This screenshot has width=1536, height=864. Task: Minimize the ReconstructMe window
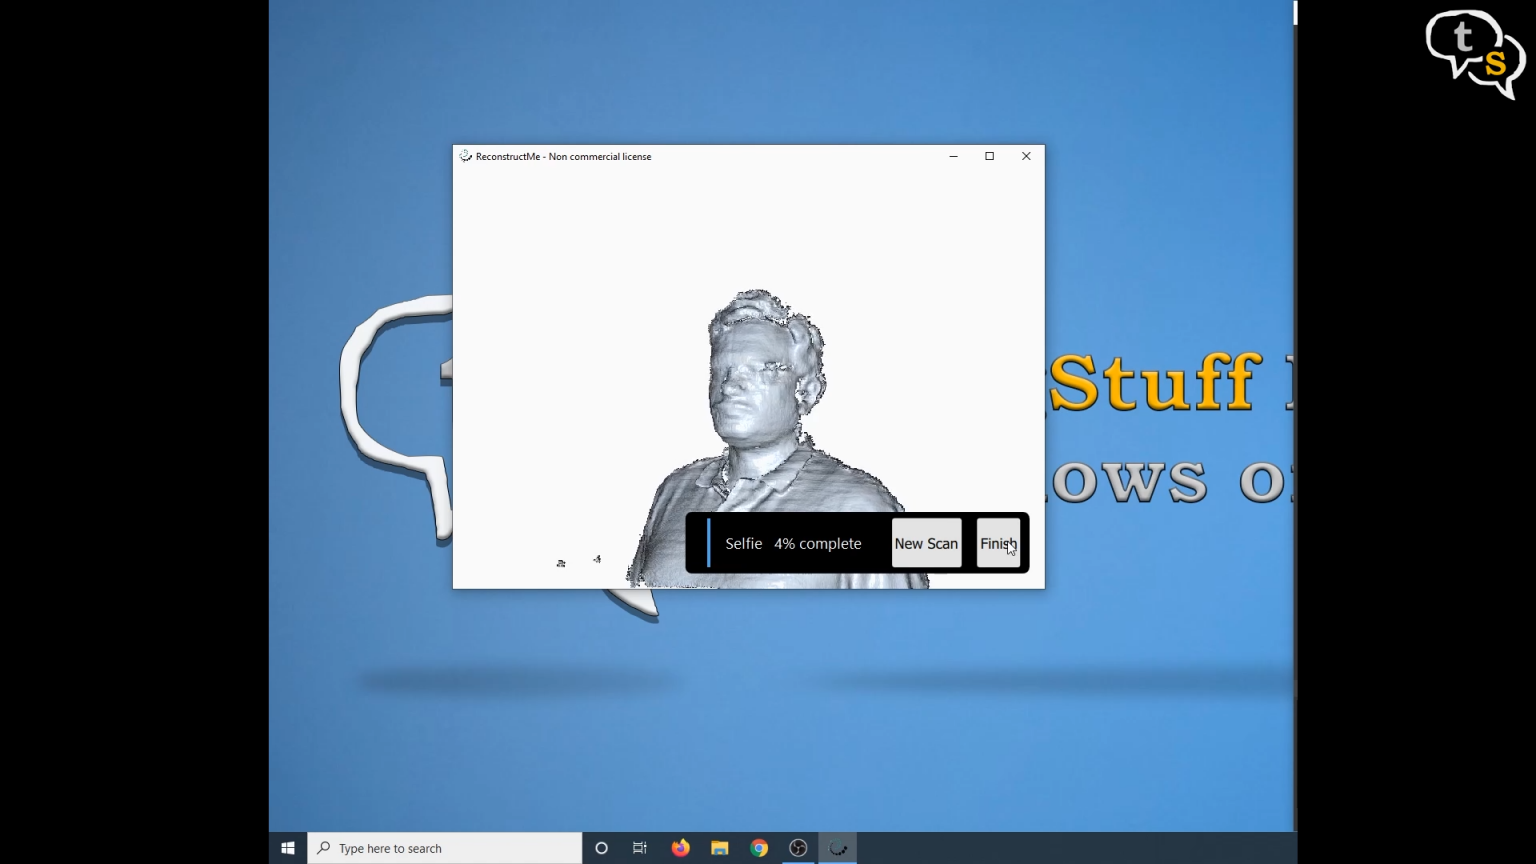coord(953,156)
